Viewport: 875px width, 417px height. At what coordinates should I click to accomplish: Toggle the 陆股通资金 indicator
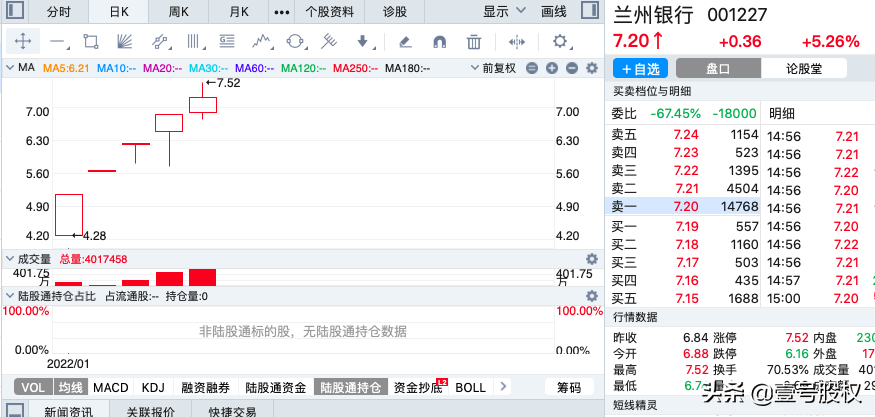[276, 387]
